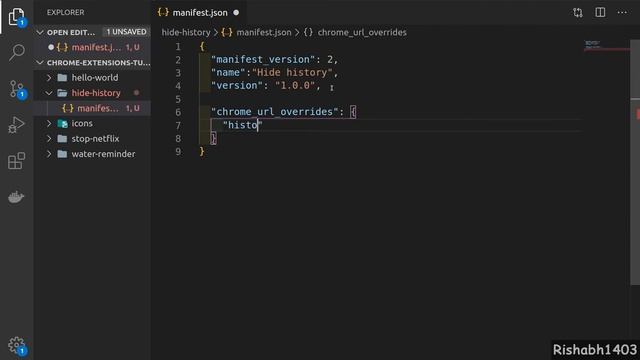Collapse the hide-history folder
Image resolution: width=640 pixels, height=360 pixels.
coord(49,93)
